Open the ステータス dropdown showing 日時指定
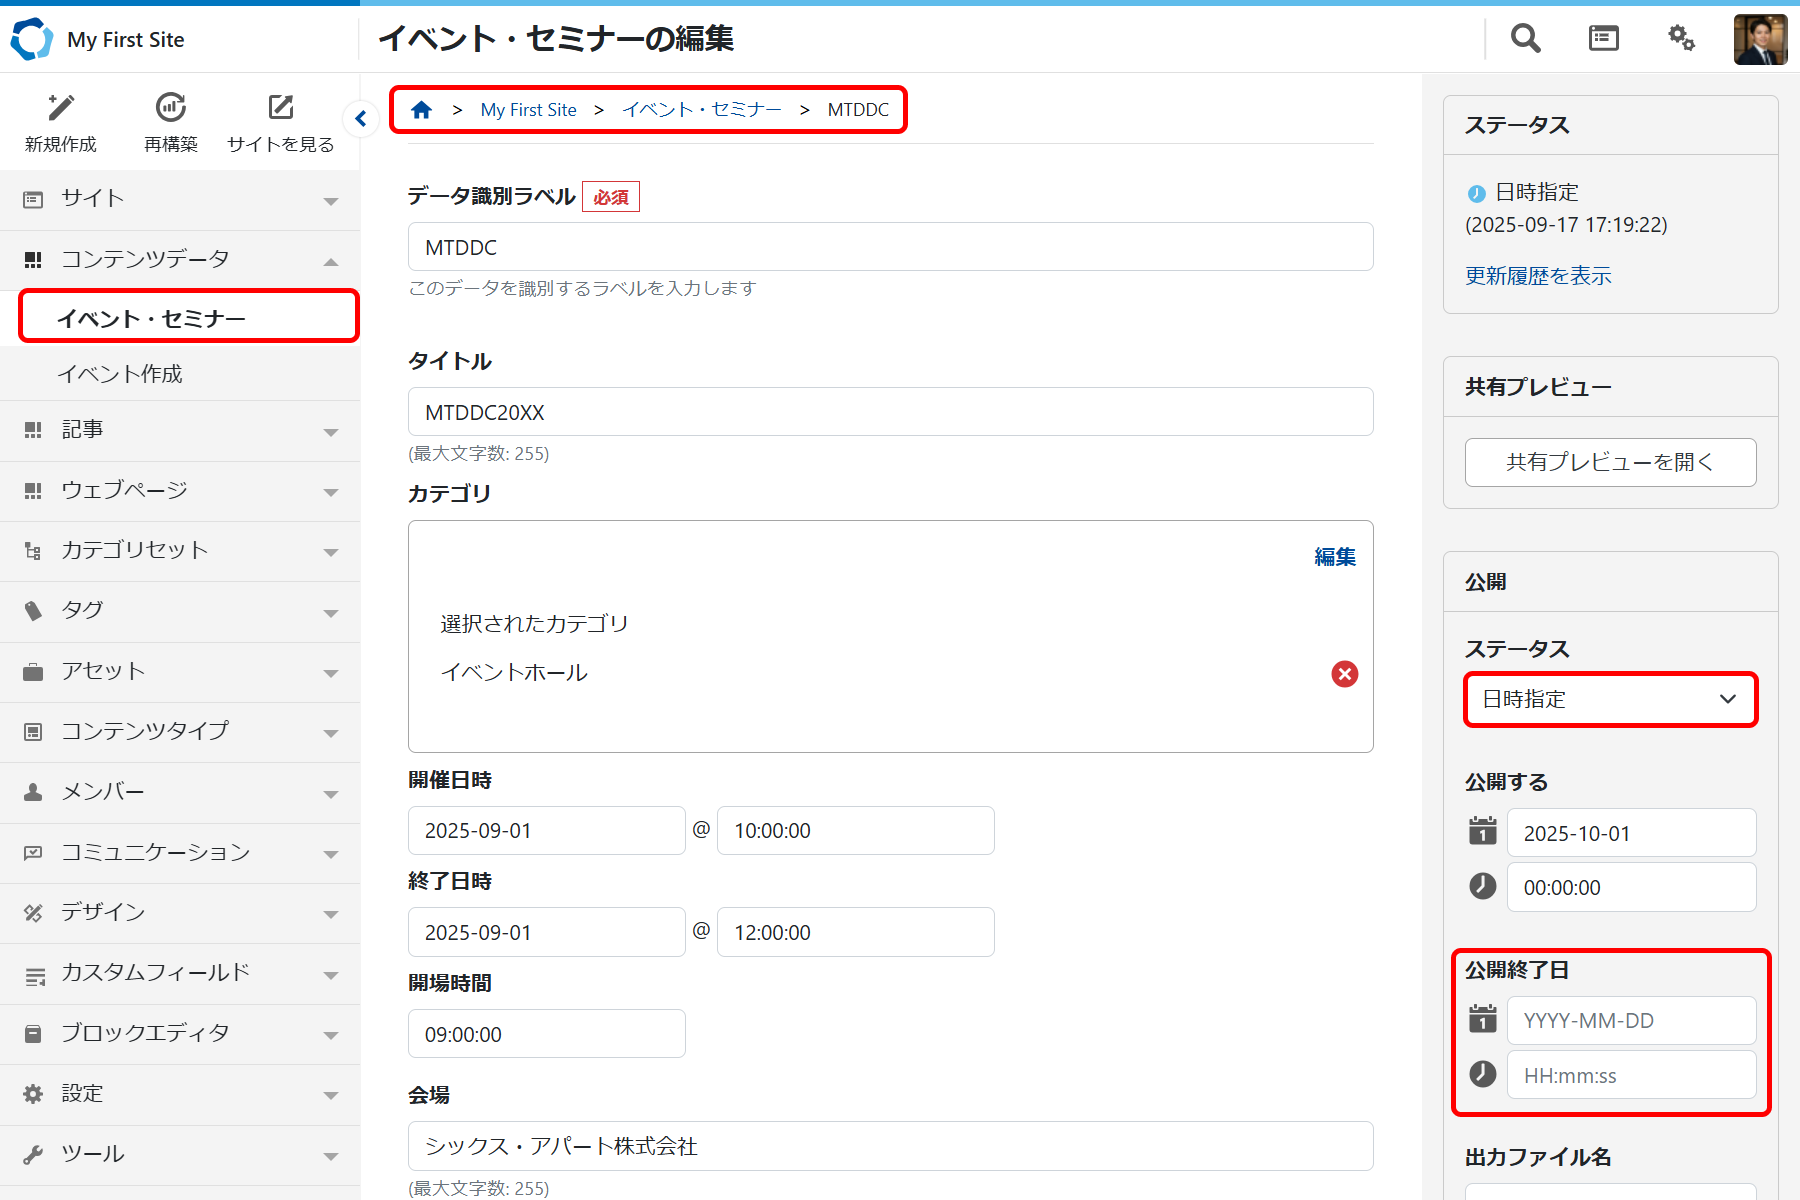The image size is (1800, 1200). (1610, 699)
